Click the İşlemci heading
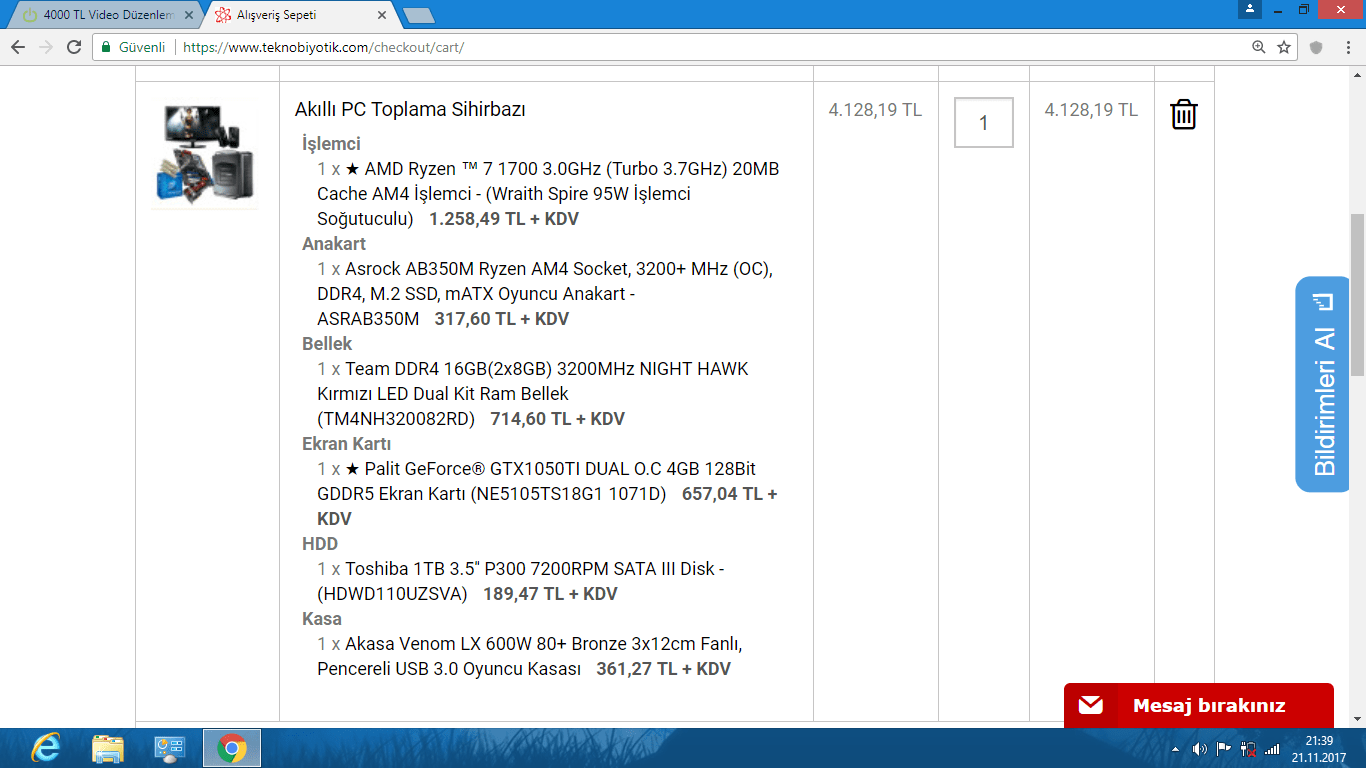The width and height of the screenshot is (1366, 768). click(x=332, y=144)
